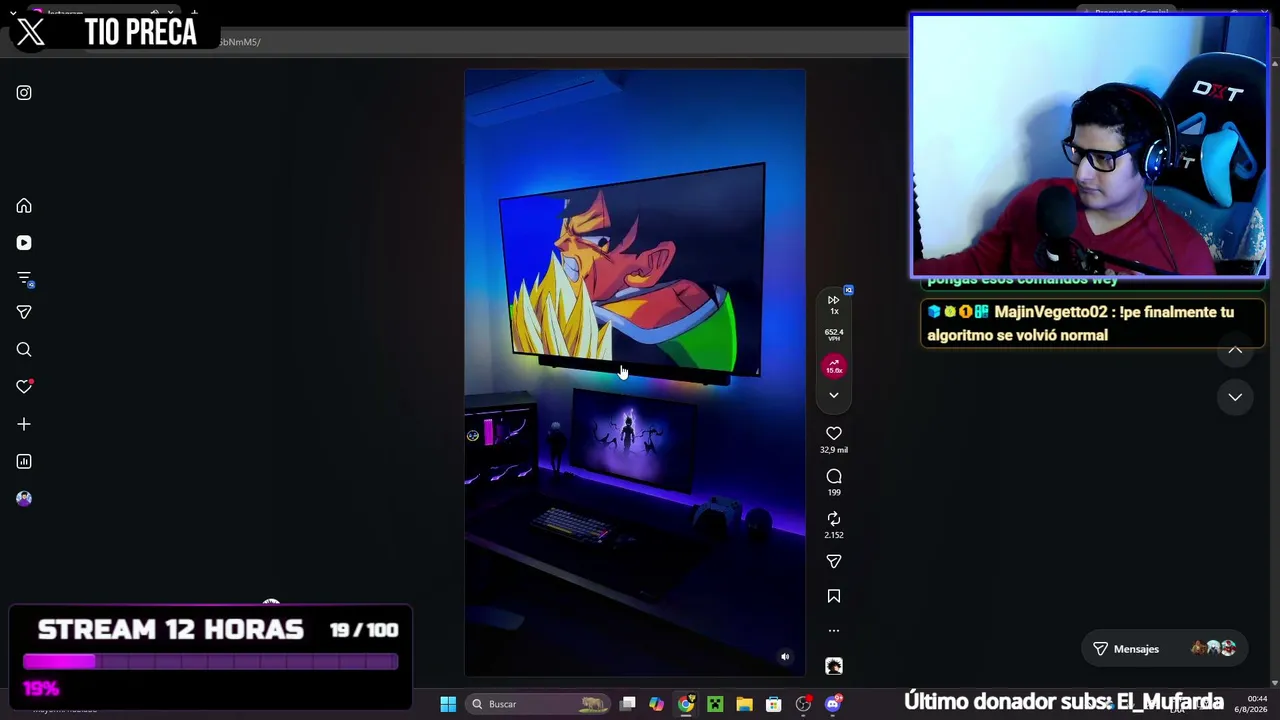
Task: Click the reel video to pause it
Action: coord(635,373)
